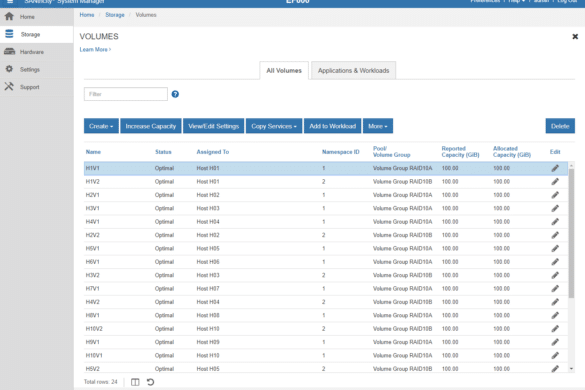Edit volume H2V2 with pencil icon
Image resolution: width=585 pixels, height=390 pixels.
click(555, 235)
